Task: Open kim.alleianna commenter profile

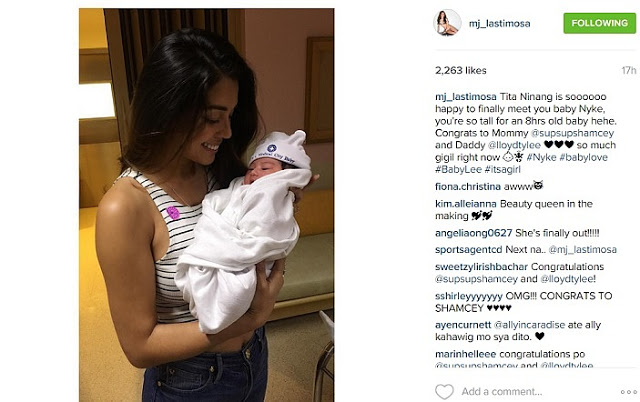Action: click(x=466, y=204)
